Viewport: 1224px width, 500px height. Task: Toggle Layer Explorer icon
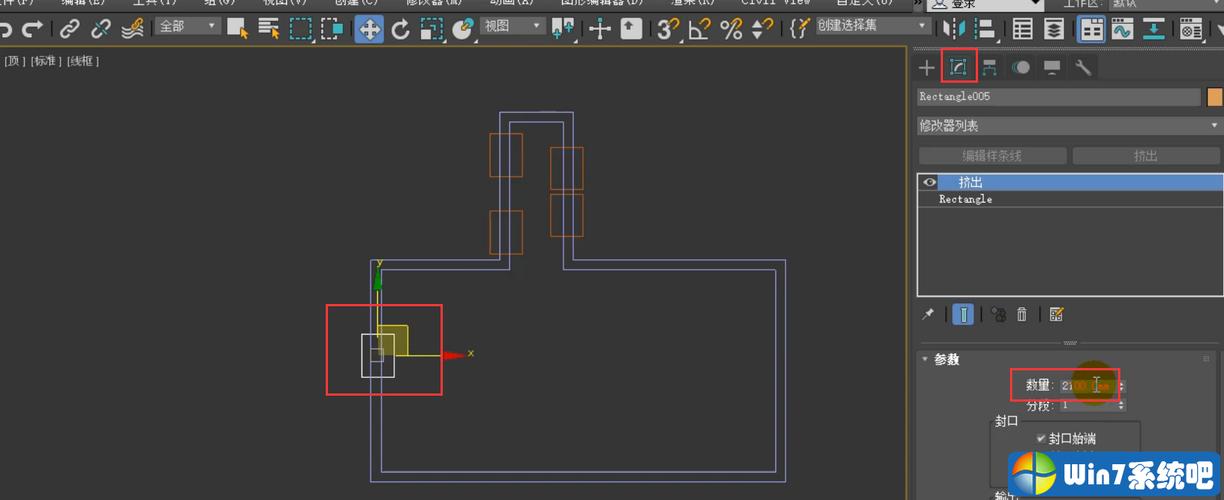point(1056,28)
